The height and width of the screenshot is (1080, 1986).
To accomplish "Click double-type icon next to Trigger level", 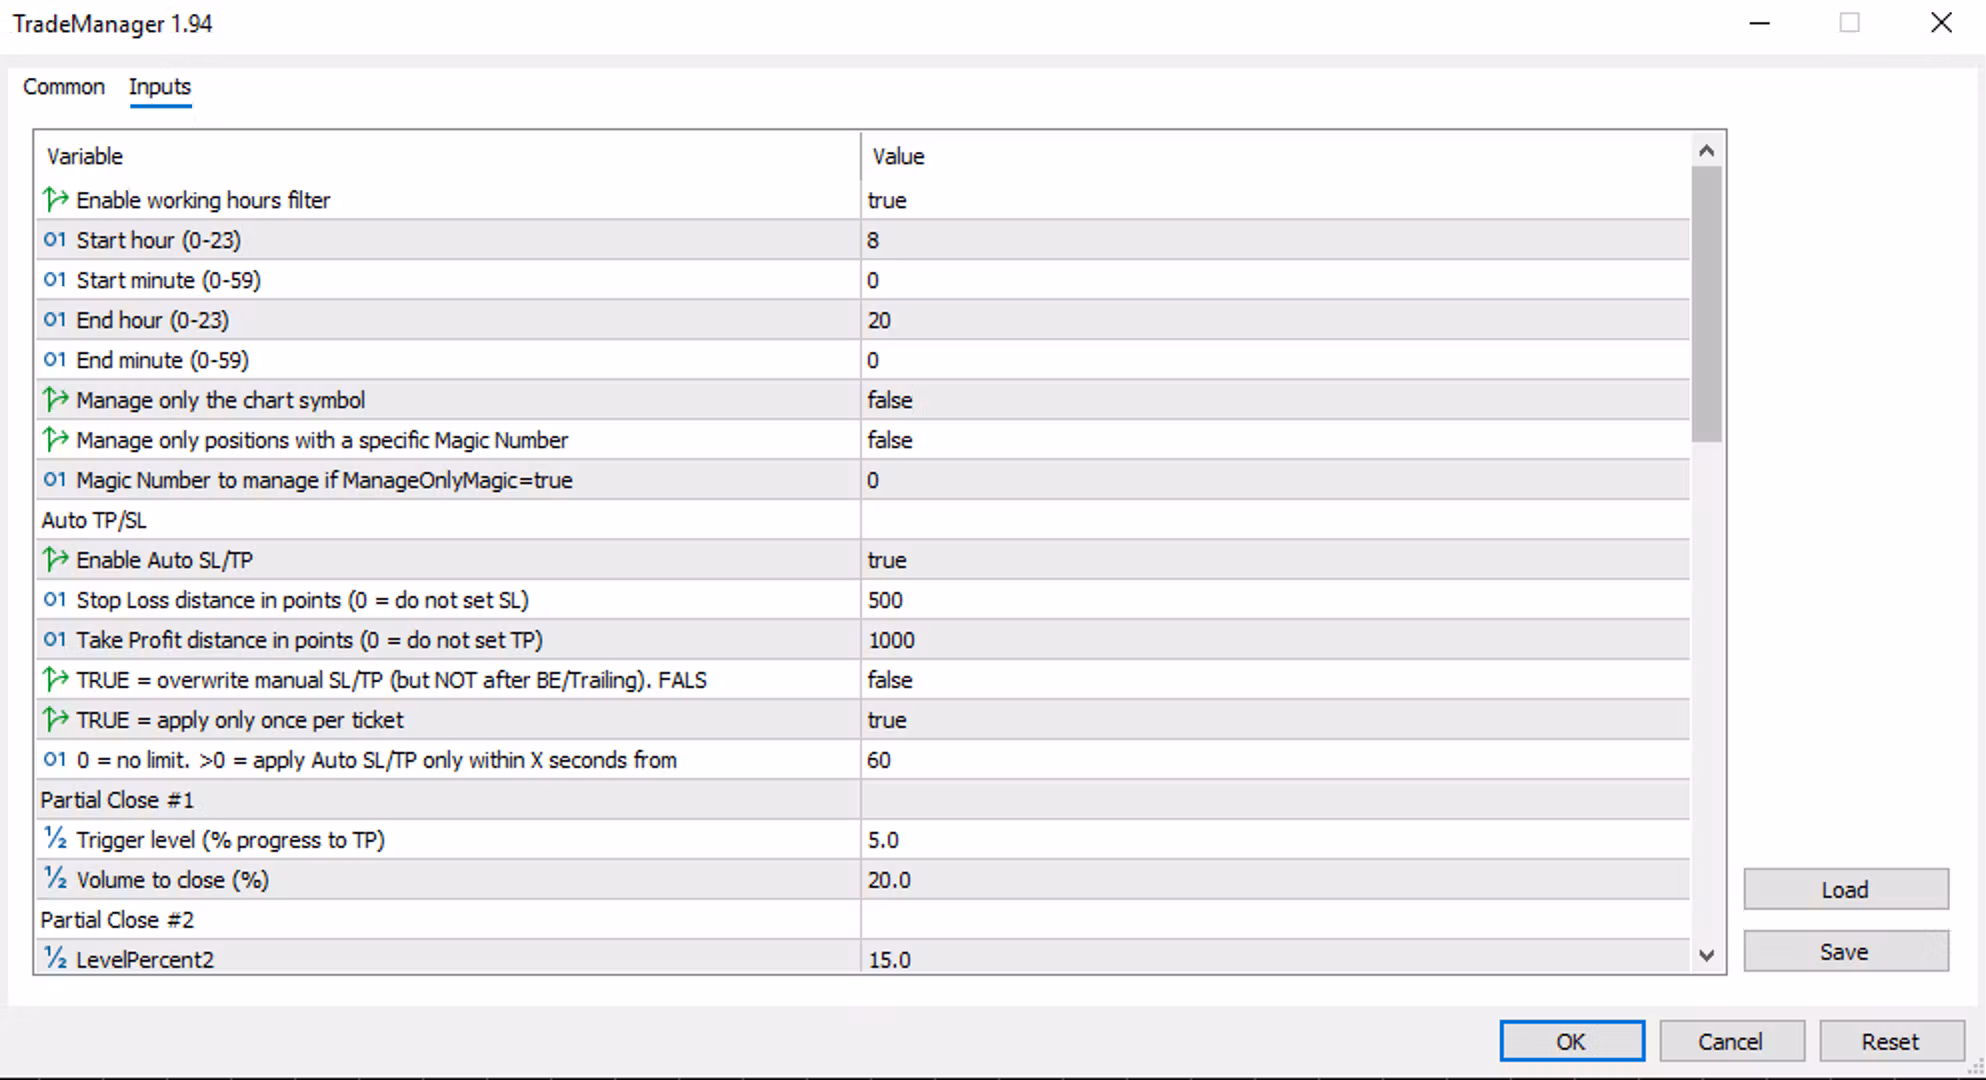I will click(x=55, y=839).
